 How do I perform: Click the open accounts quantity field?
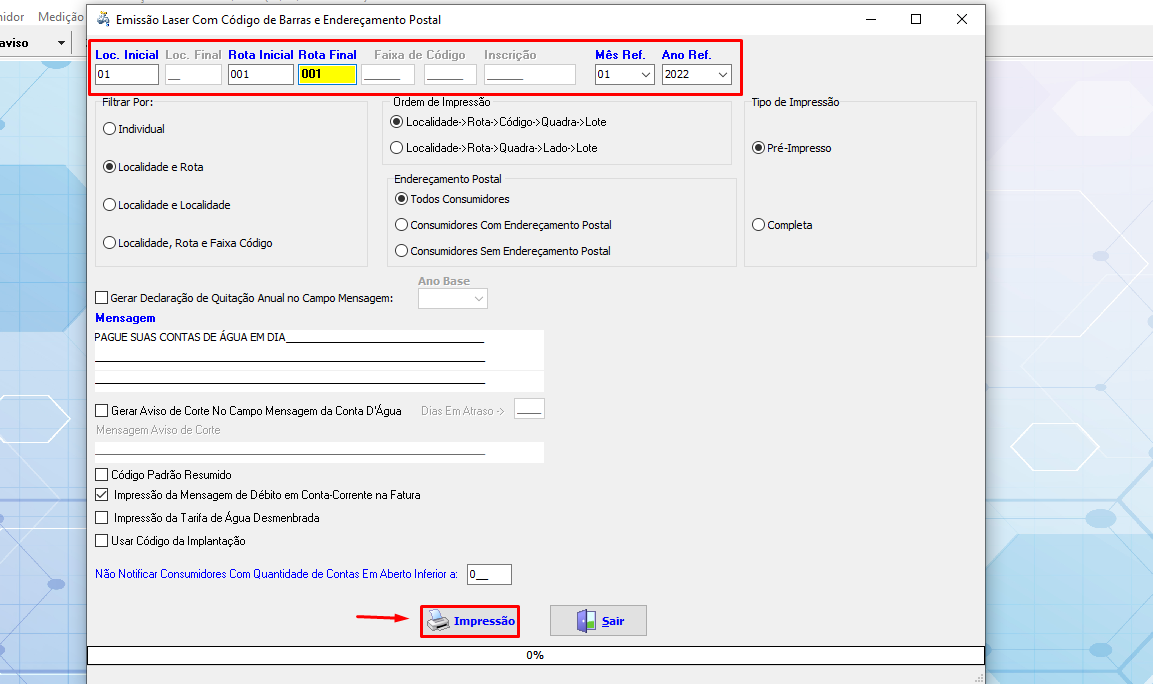coord(489,574)
